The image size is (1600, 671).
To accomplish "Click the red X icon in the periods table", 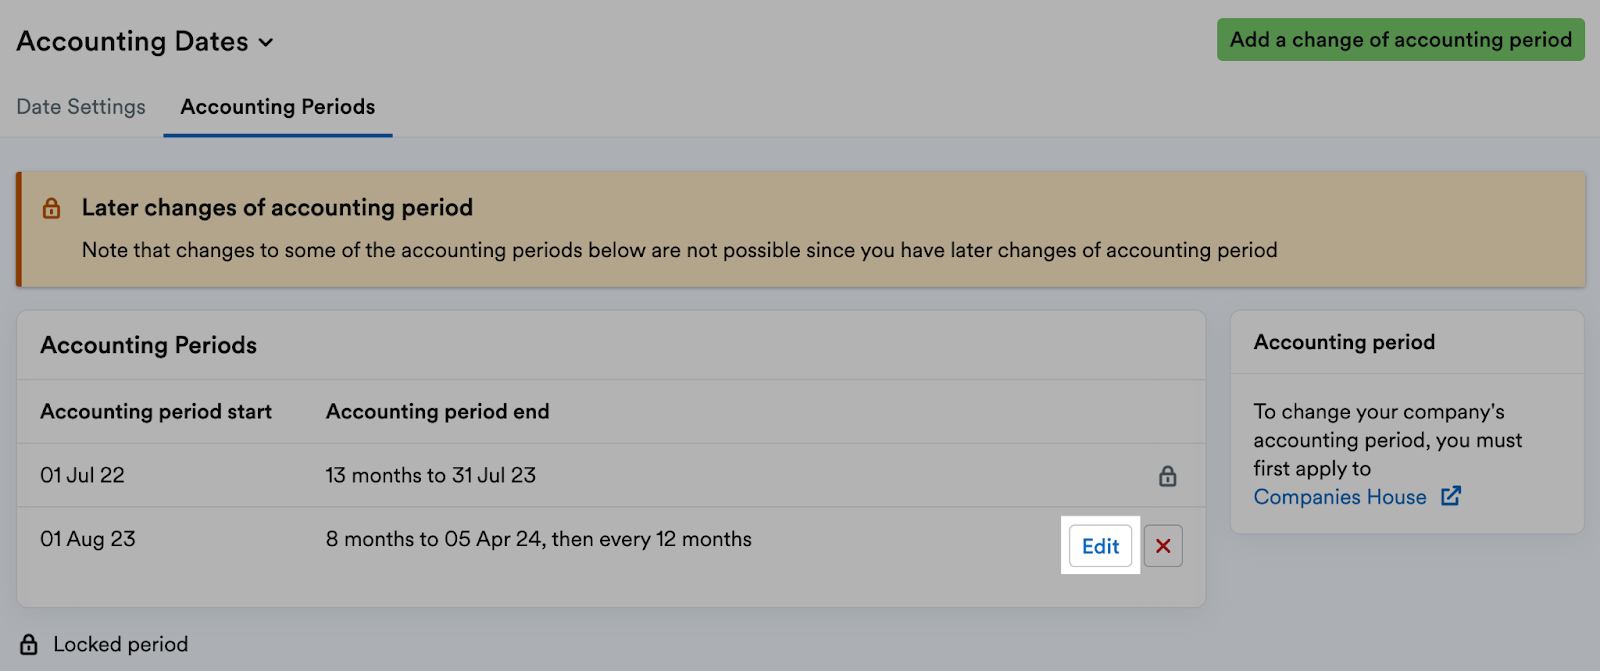I will (1161, 545).
